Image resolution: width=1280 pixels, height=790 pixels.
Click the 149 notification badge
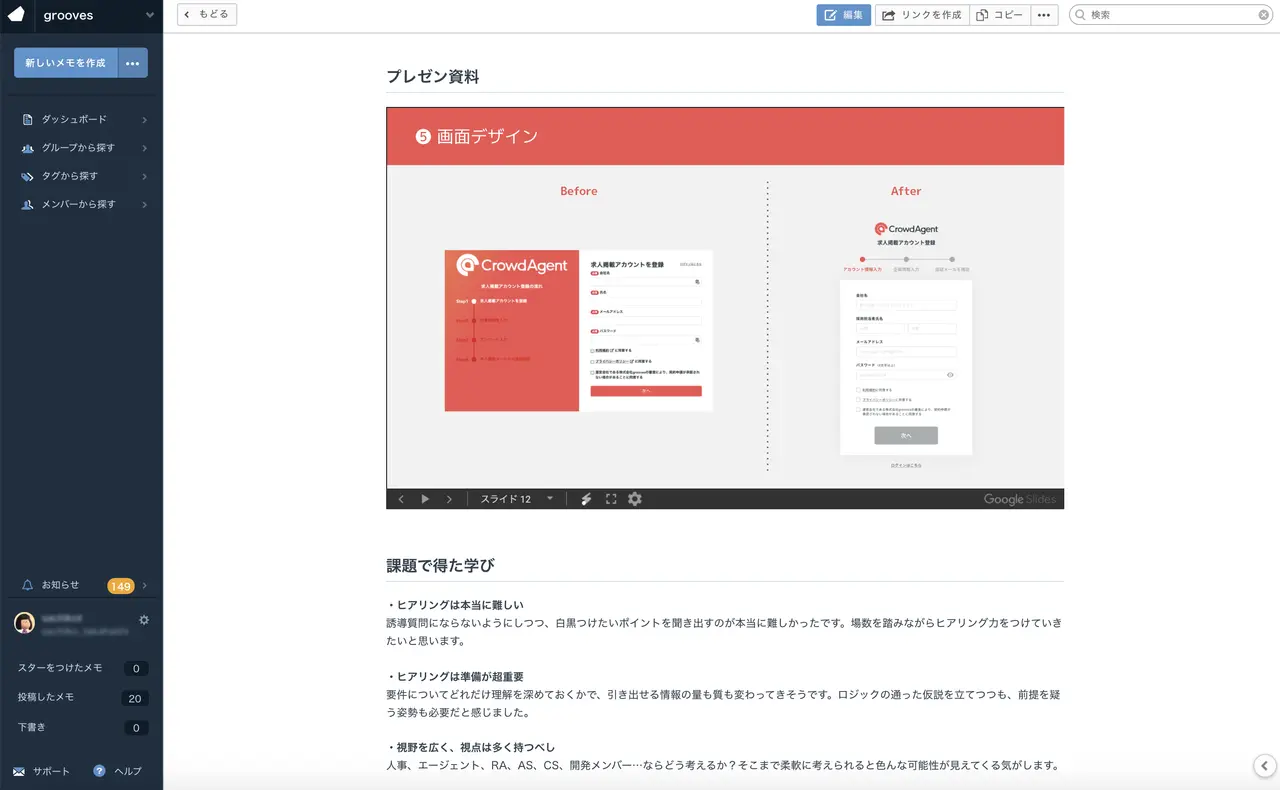[121, 586]
